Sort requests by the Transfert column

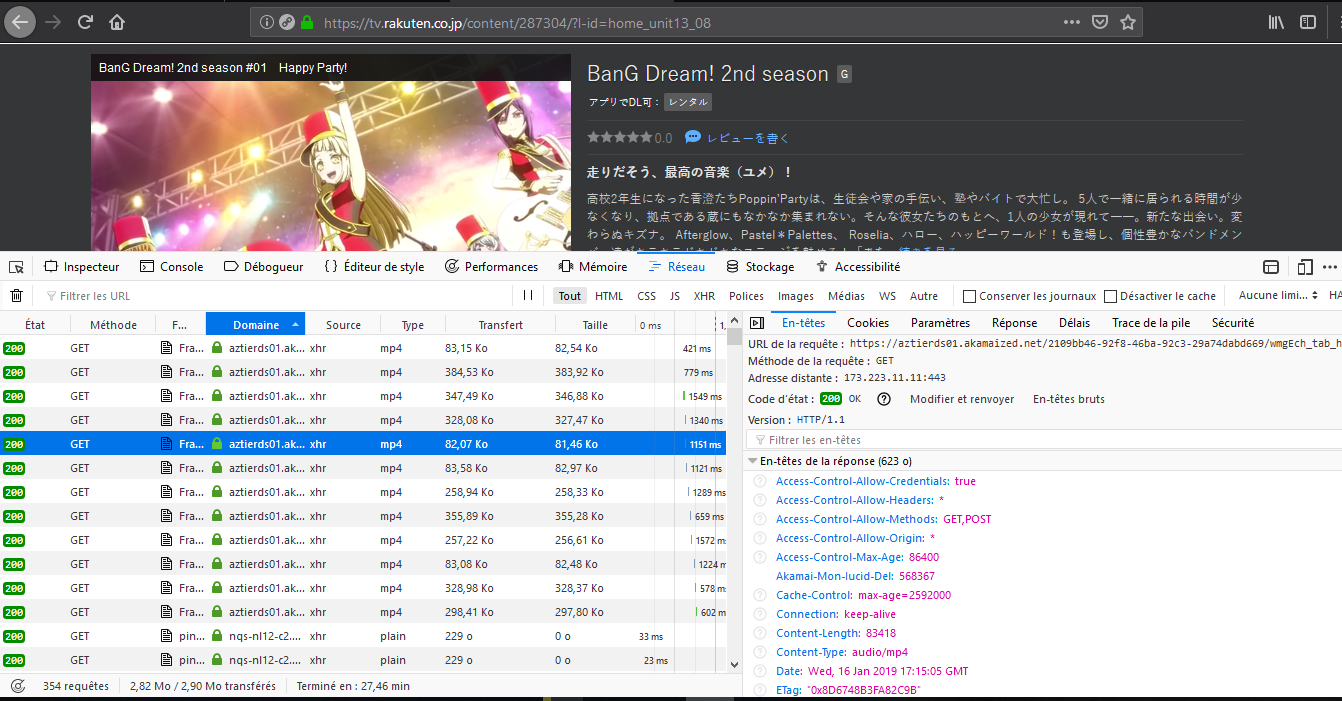pos(500,324)
